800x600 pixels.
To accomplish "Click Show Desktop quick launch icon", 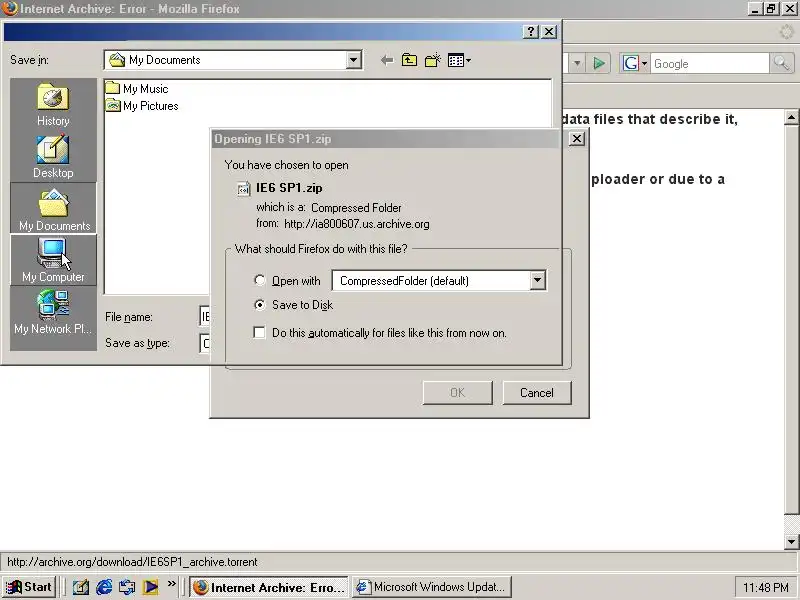I will click(81, 587).
